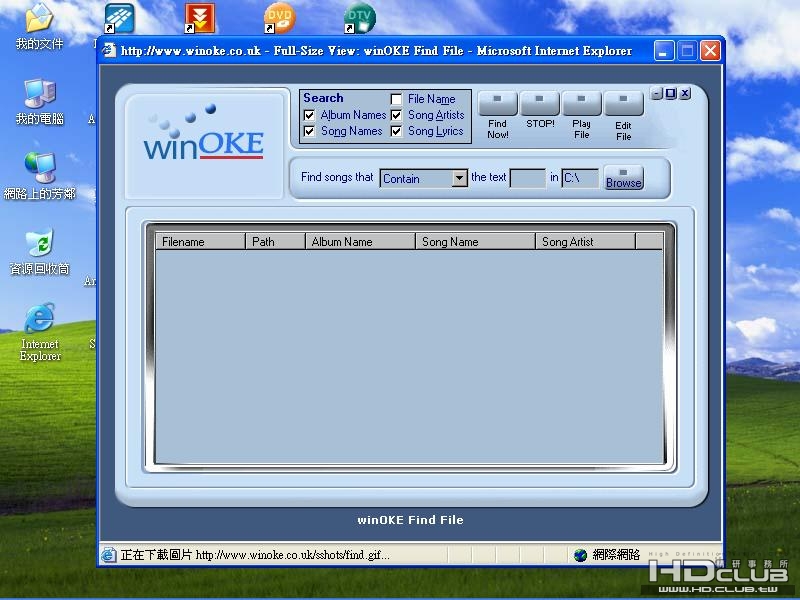
Task: Sort results by the Filename column
Action: pos(201,241)
